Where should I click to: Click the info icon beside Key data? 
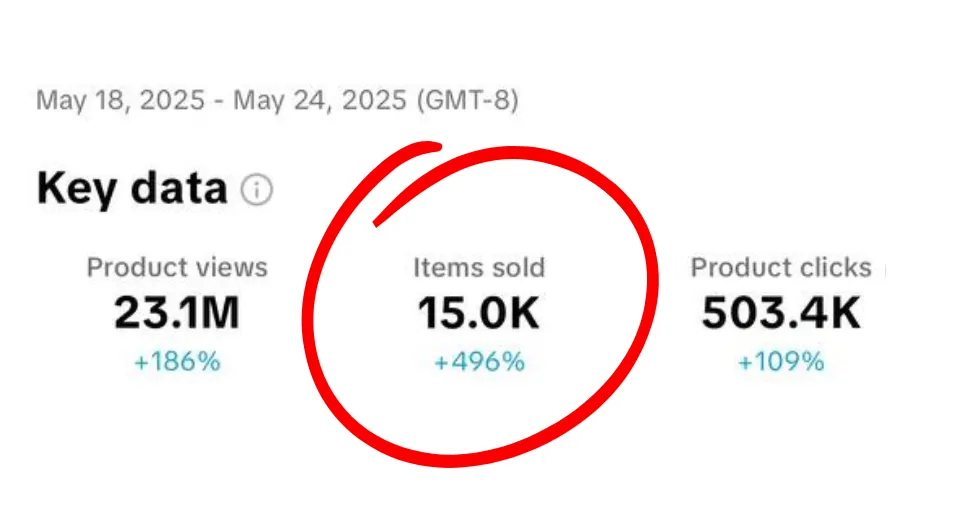pyautogui.click(x=257, y=190)
